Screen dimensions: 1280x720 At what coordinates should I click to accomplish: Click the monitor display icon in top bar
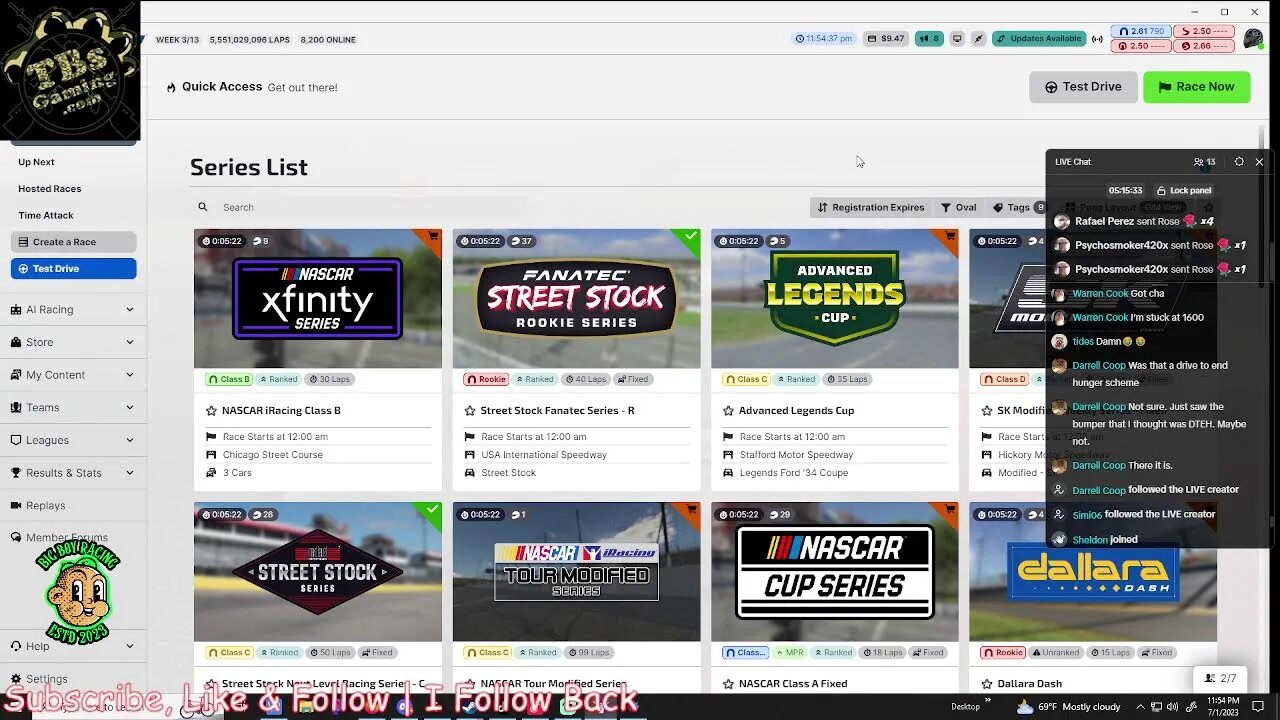pos(957,39)
